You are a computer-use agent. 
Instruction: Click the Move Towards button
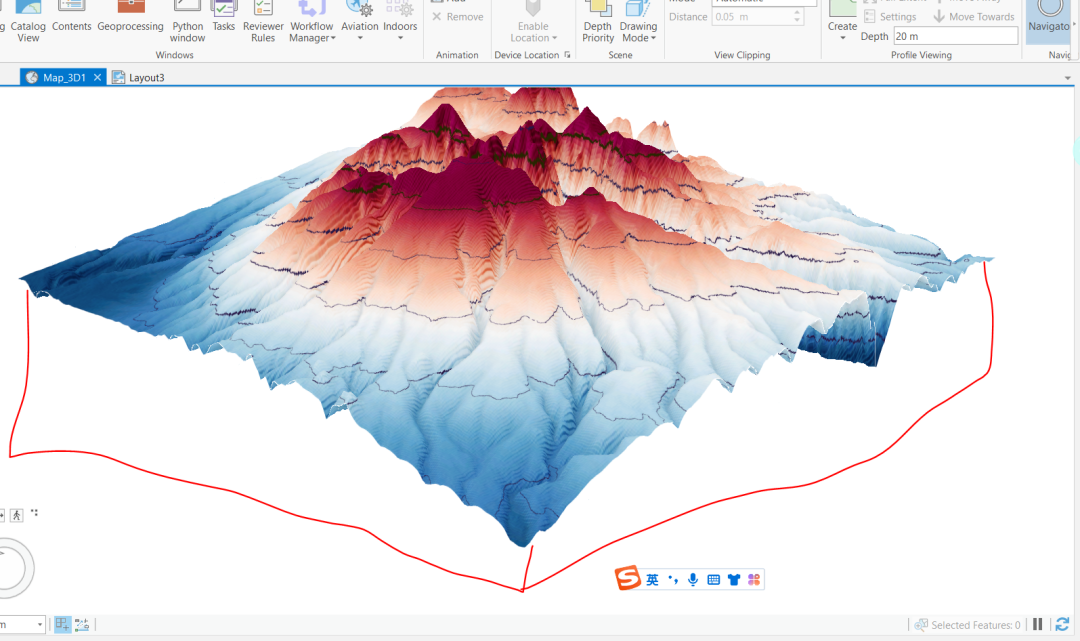click(974, 17)
